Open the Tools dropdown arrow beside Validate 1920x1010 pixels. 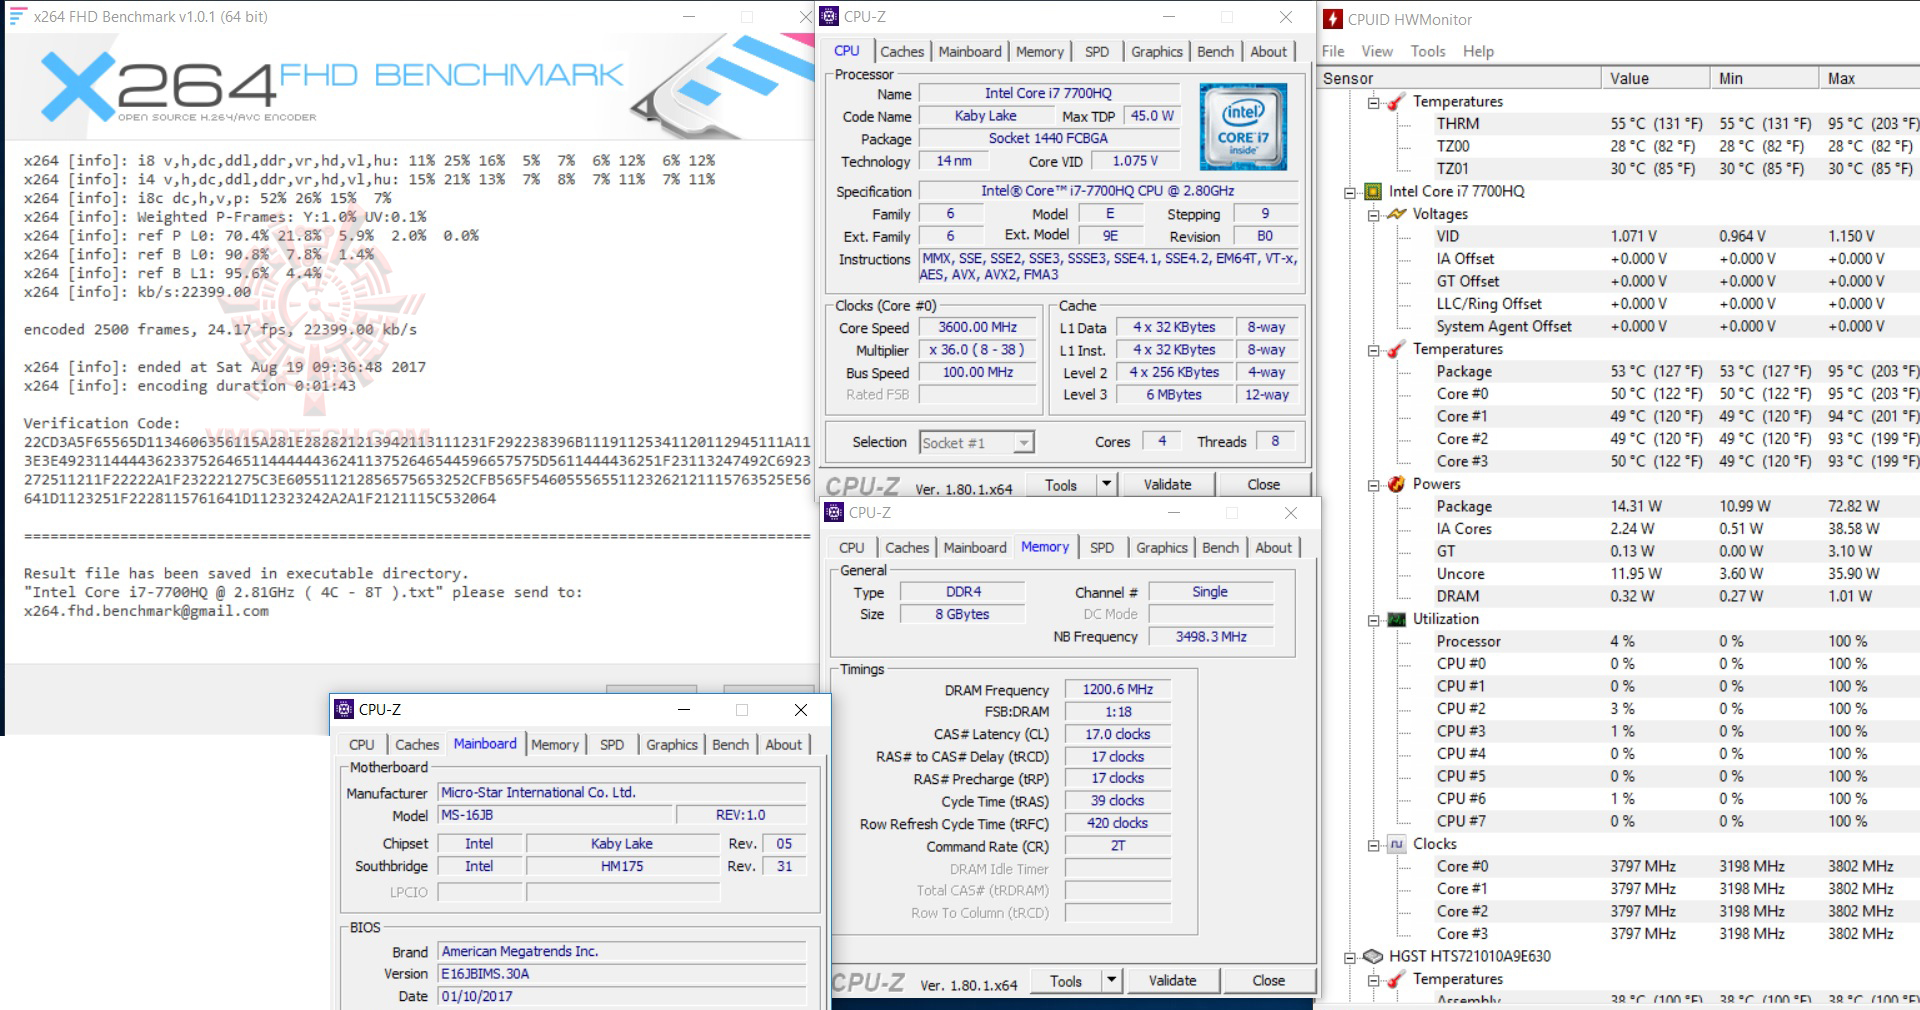pos(1105,484)
